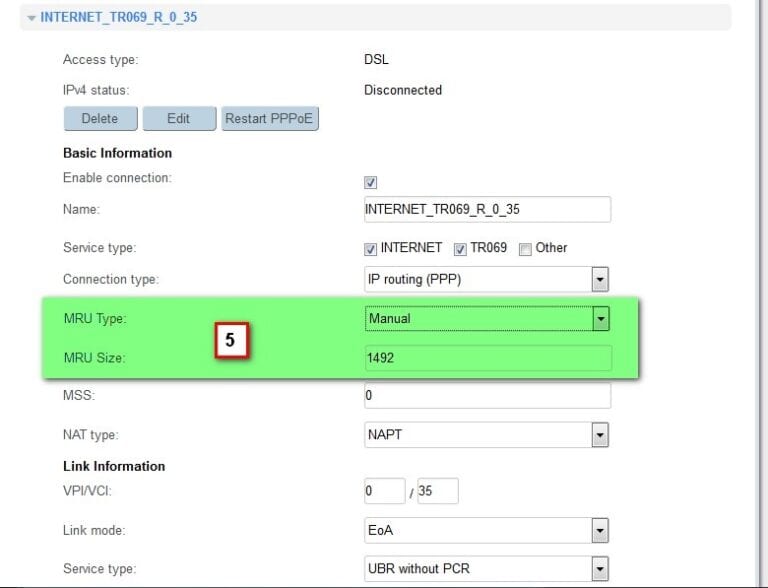Click the Delete button

[100, 118]
